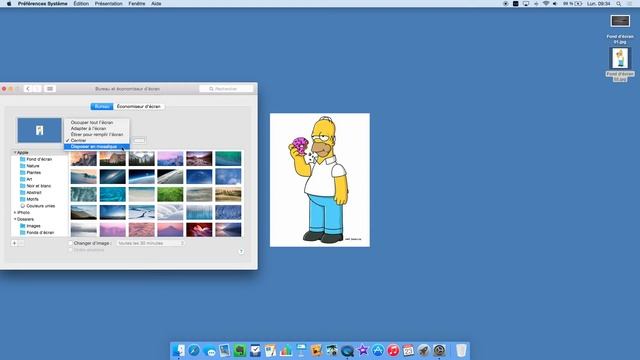Open the Numbers bar-chart app in Dock

[x=286, y=350]
